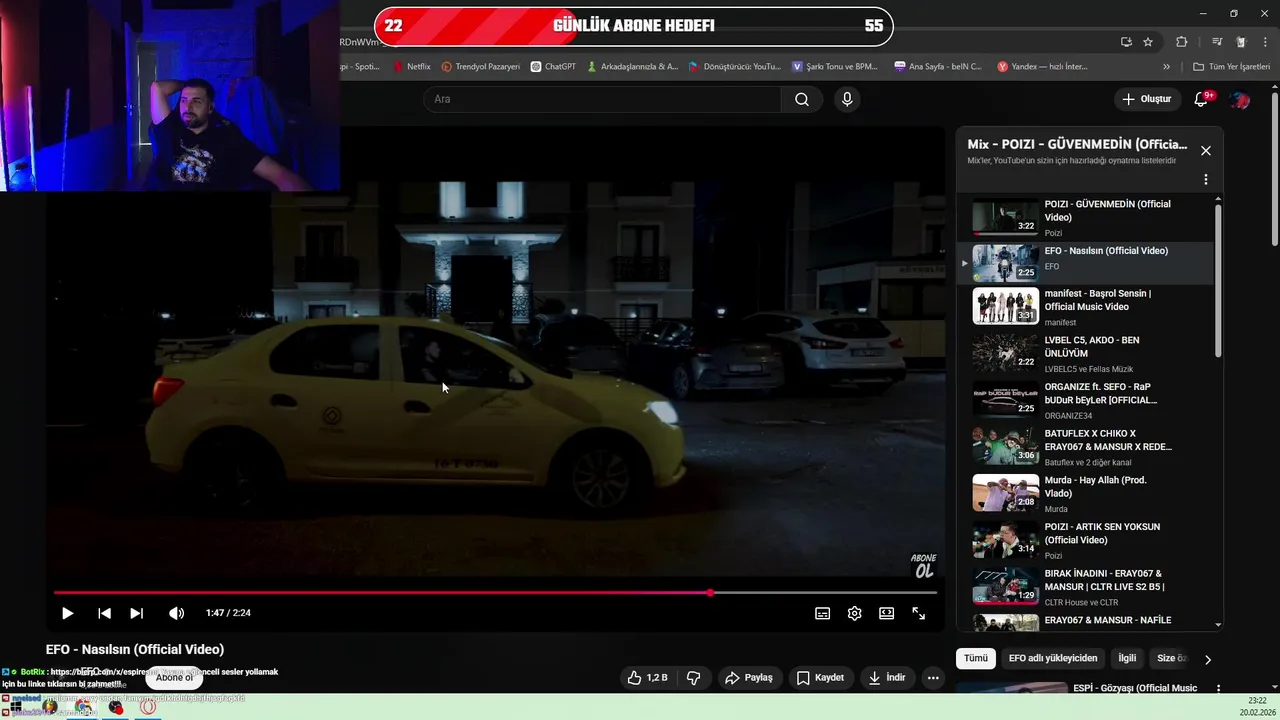The height and width of the screenshot is (720, 1280).
Task: Click the install app icon in address bar
Action: (1126, 42)
